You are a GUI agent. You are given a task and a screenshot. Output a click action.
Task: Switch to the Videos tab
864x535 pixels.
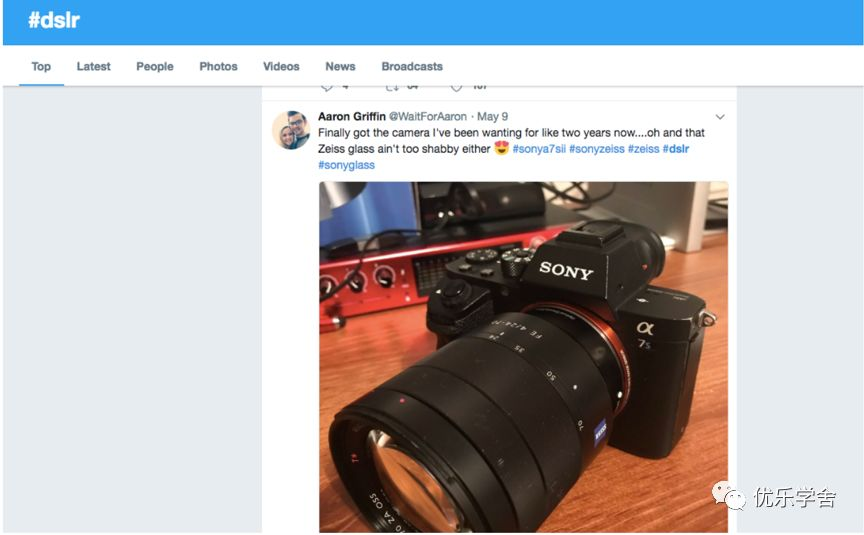tap(281, 66)
